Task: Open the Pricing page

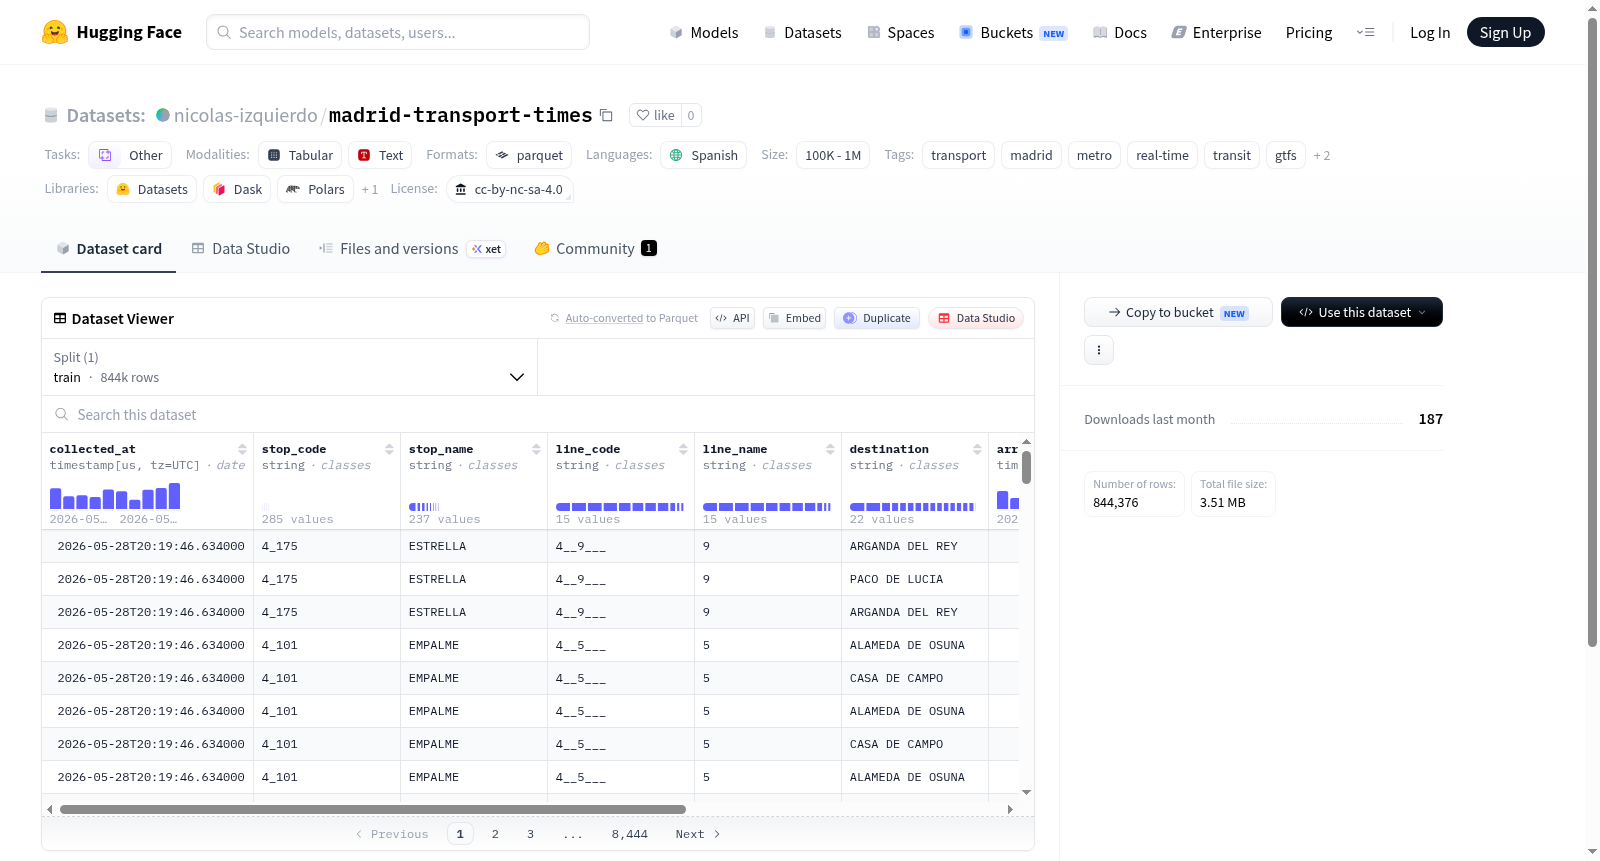Action: pyautogui.click(x=1309, y=32)
